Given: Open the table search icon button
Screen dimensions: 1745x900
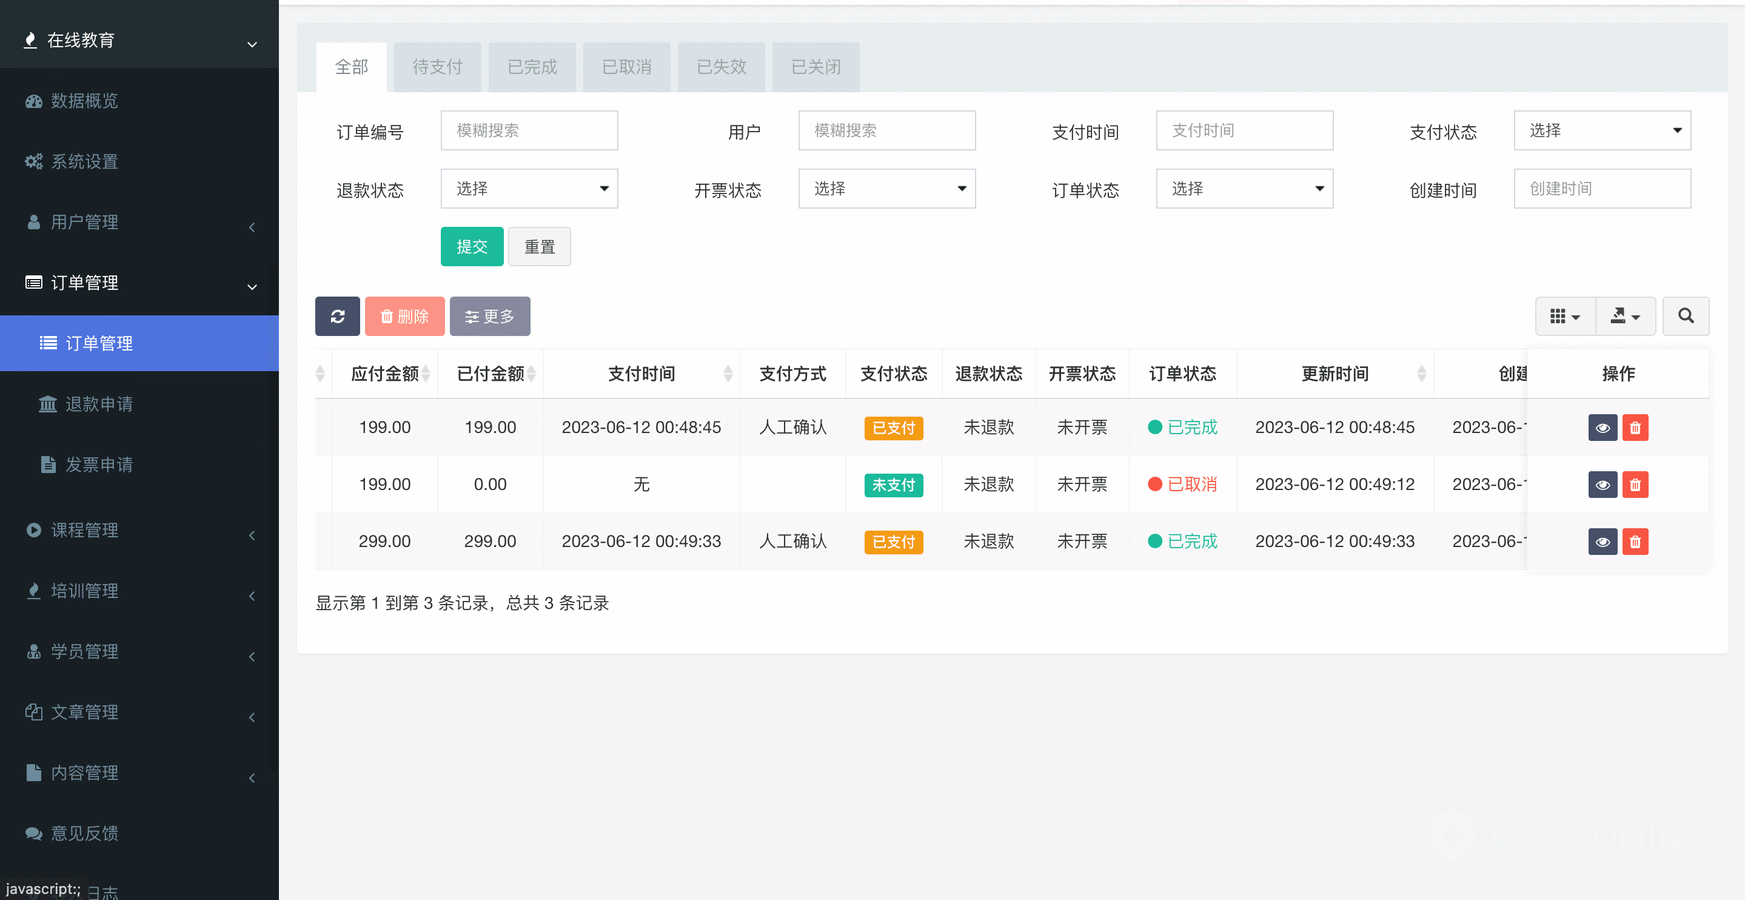Looking at the screenshot, I should click(x=1685, y=316).
